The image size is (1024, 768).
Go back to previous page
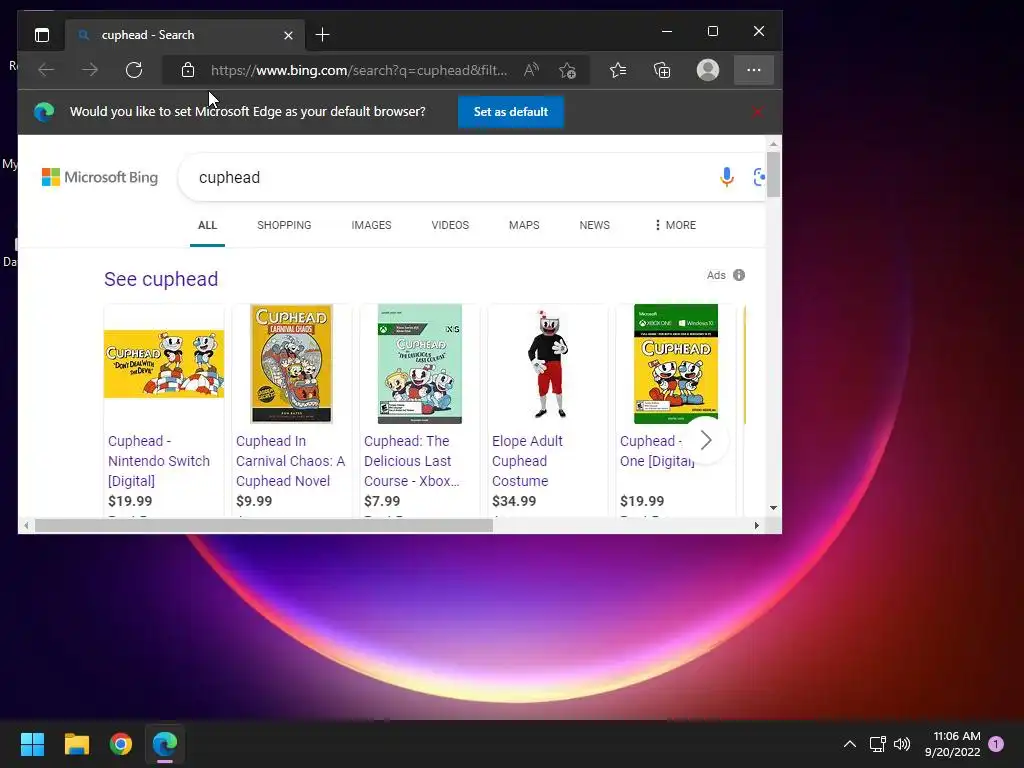point(46,70)
